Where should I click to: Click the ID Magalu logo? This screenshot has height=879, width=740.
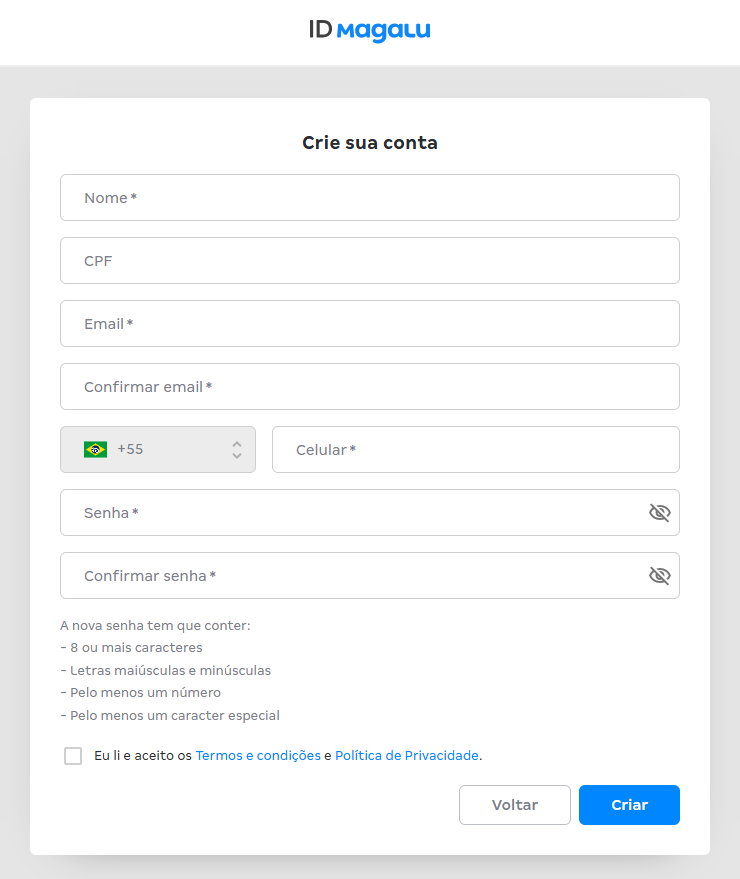tap(370, 31)
